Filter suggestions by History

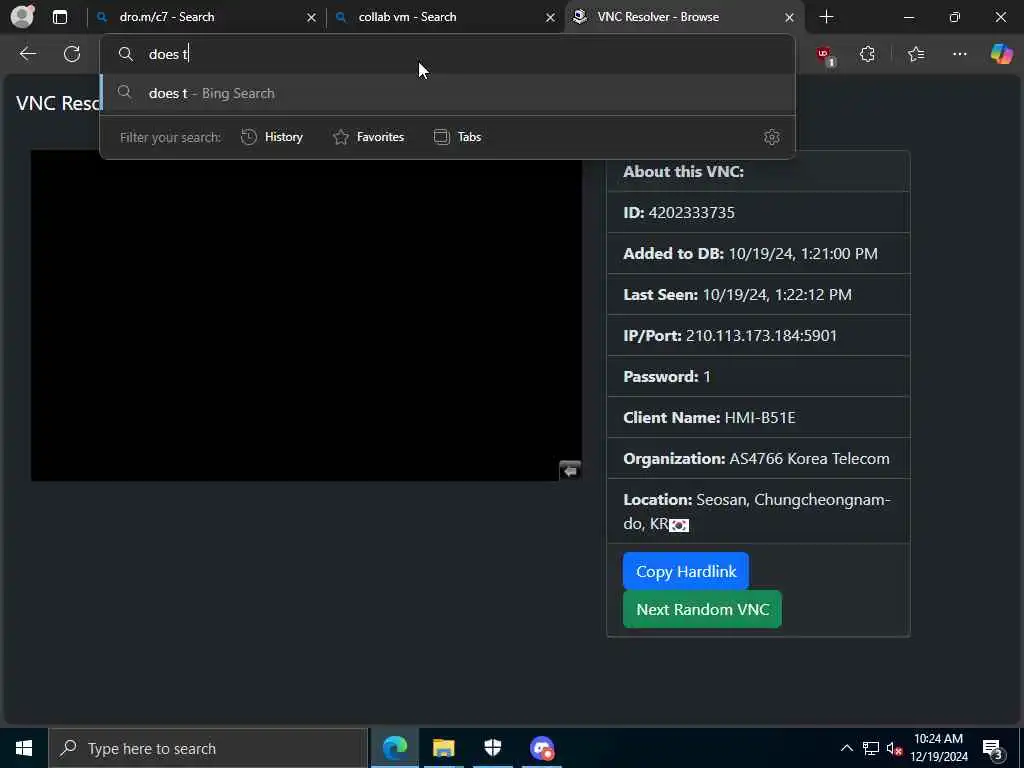pos(272,137)
